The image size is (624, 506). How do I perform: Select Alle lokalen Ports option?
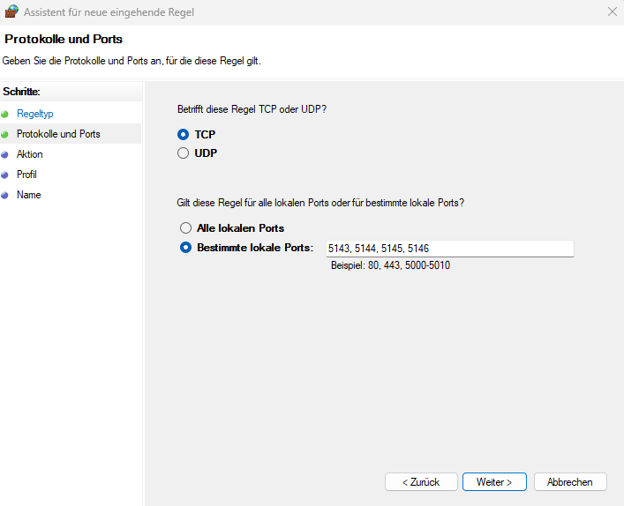click(185, 228)
